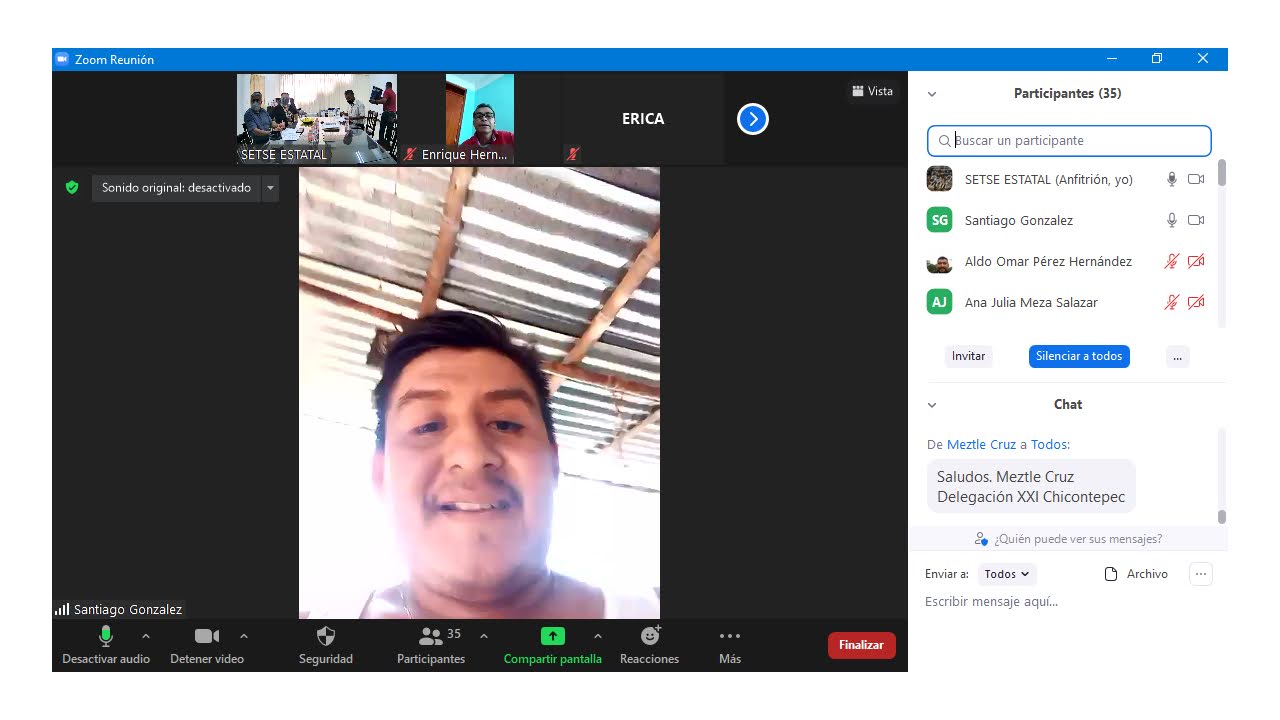Toggle Sonido original: desactivado button
The width and height of the screenshot is (1280, 720).
pyautogui.click(x=177, y=188)
